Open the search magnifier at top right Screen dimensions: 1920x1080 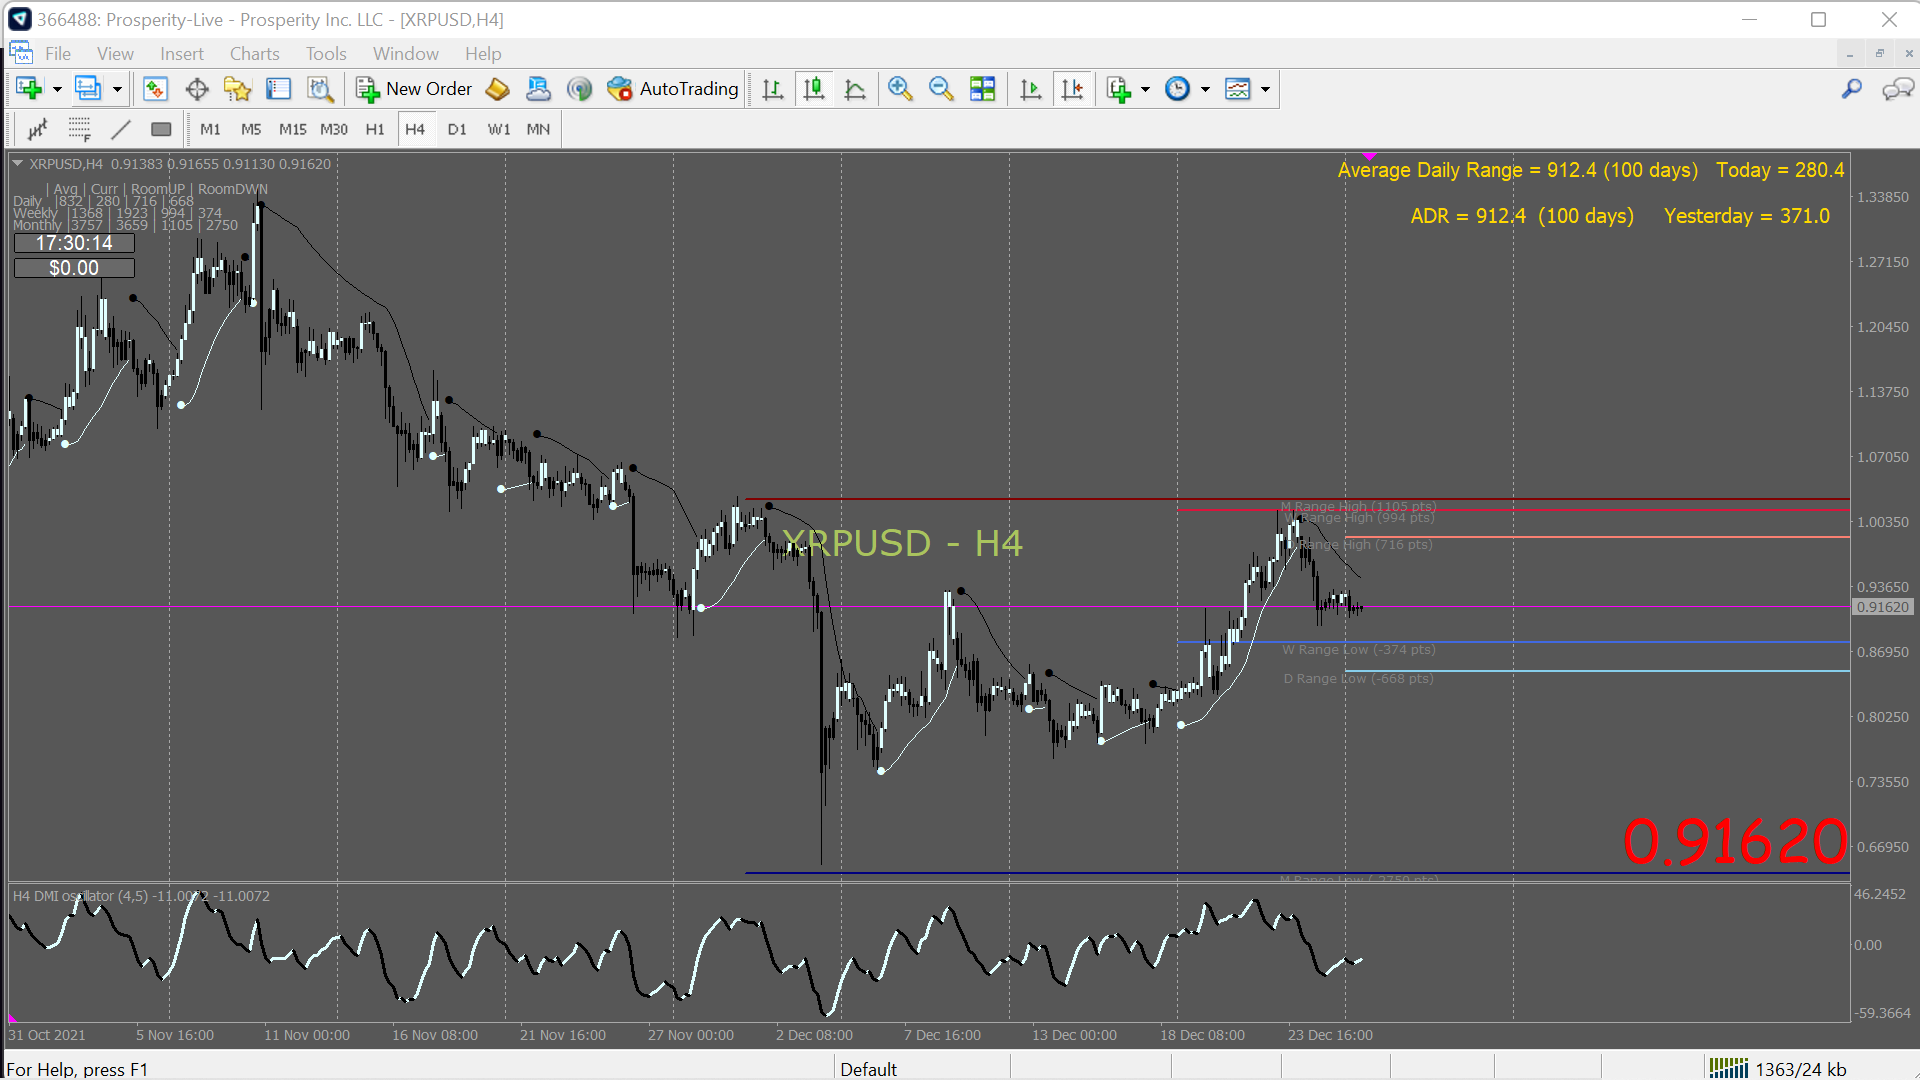(x=1852, y=89)
